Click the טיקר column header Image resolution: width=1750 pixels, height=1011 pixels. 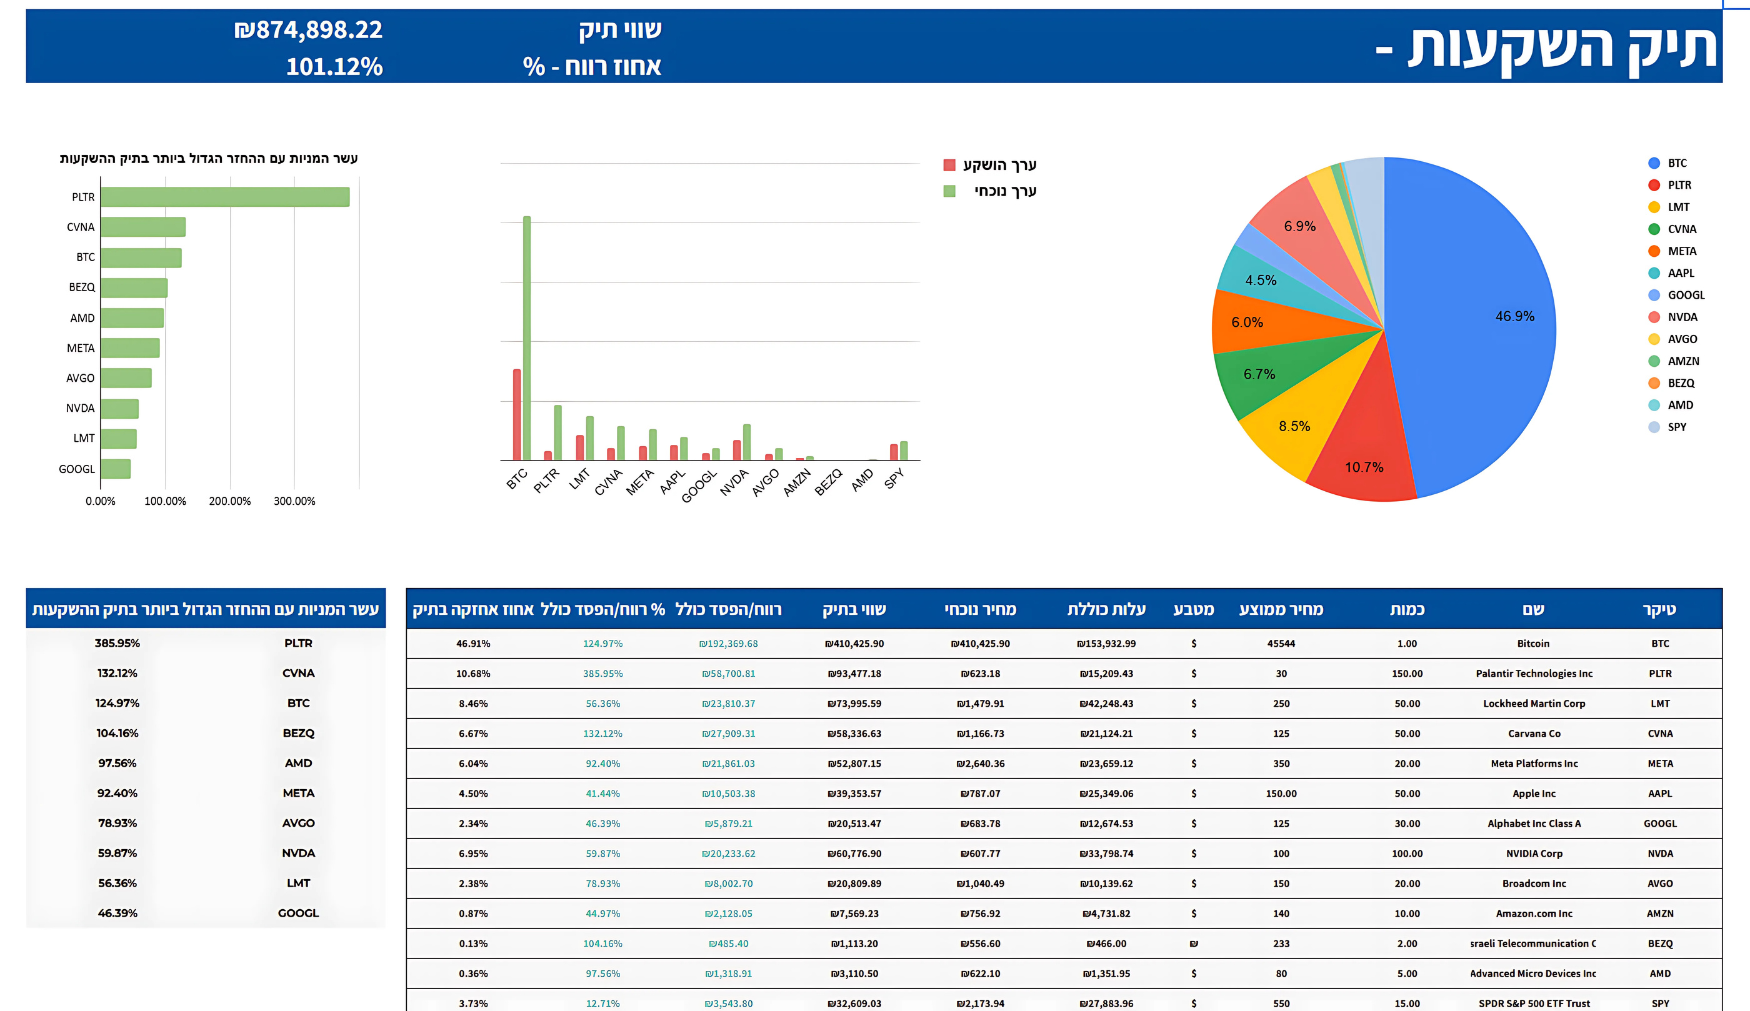[x=1659, y=609]
